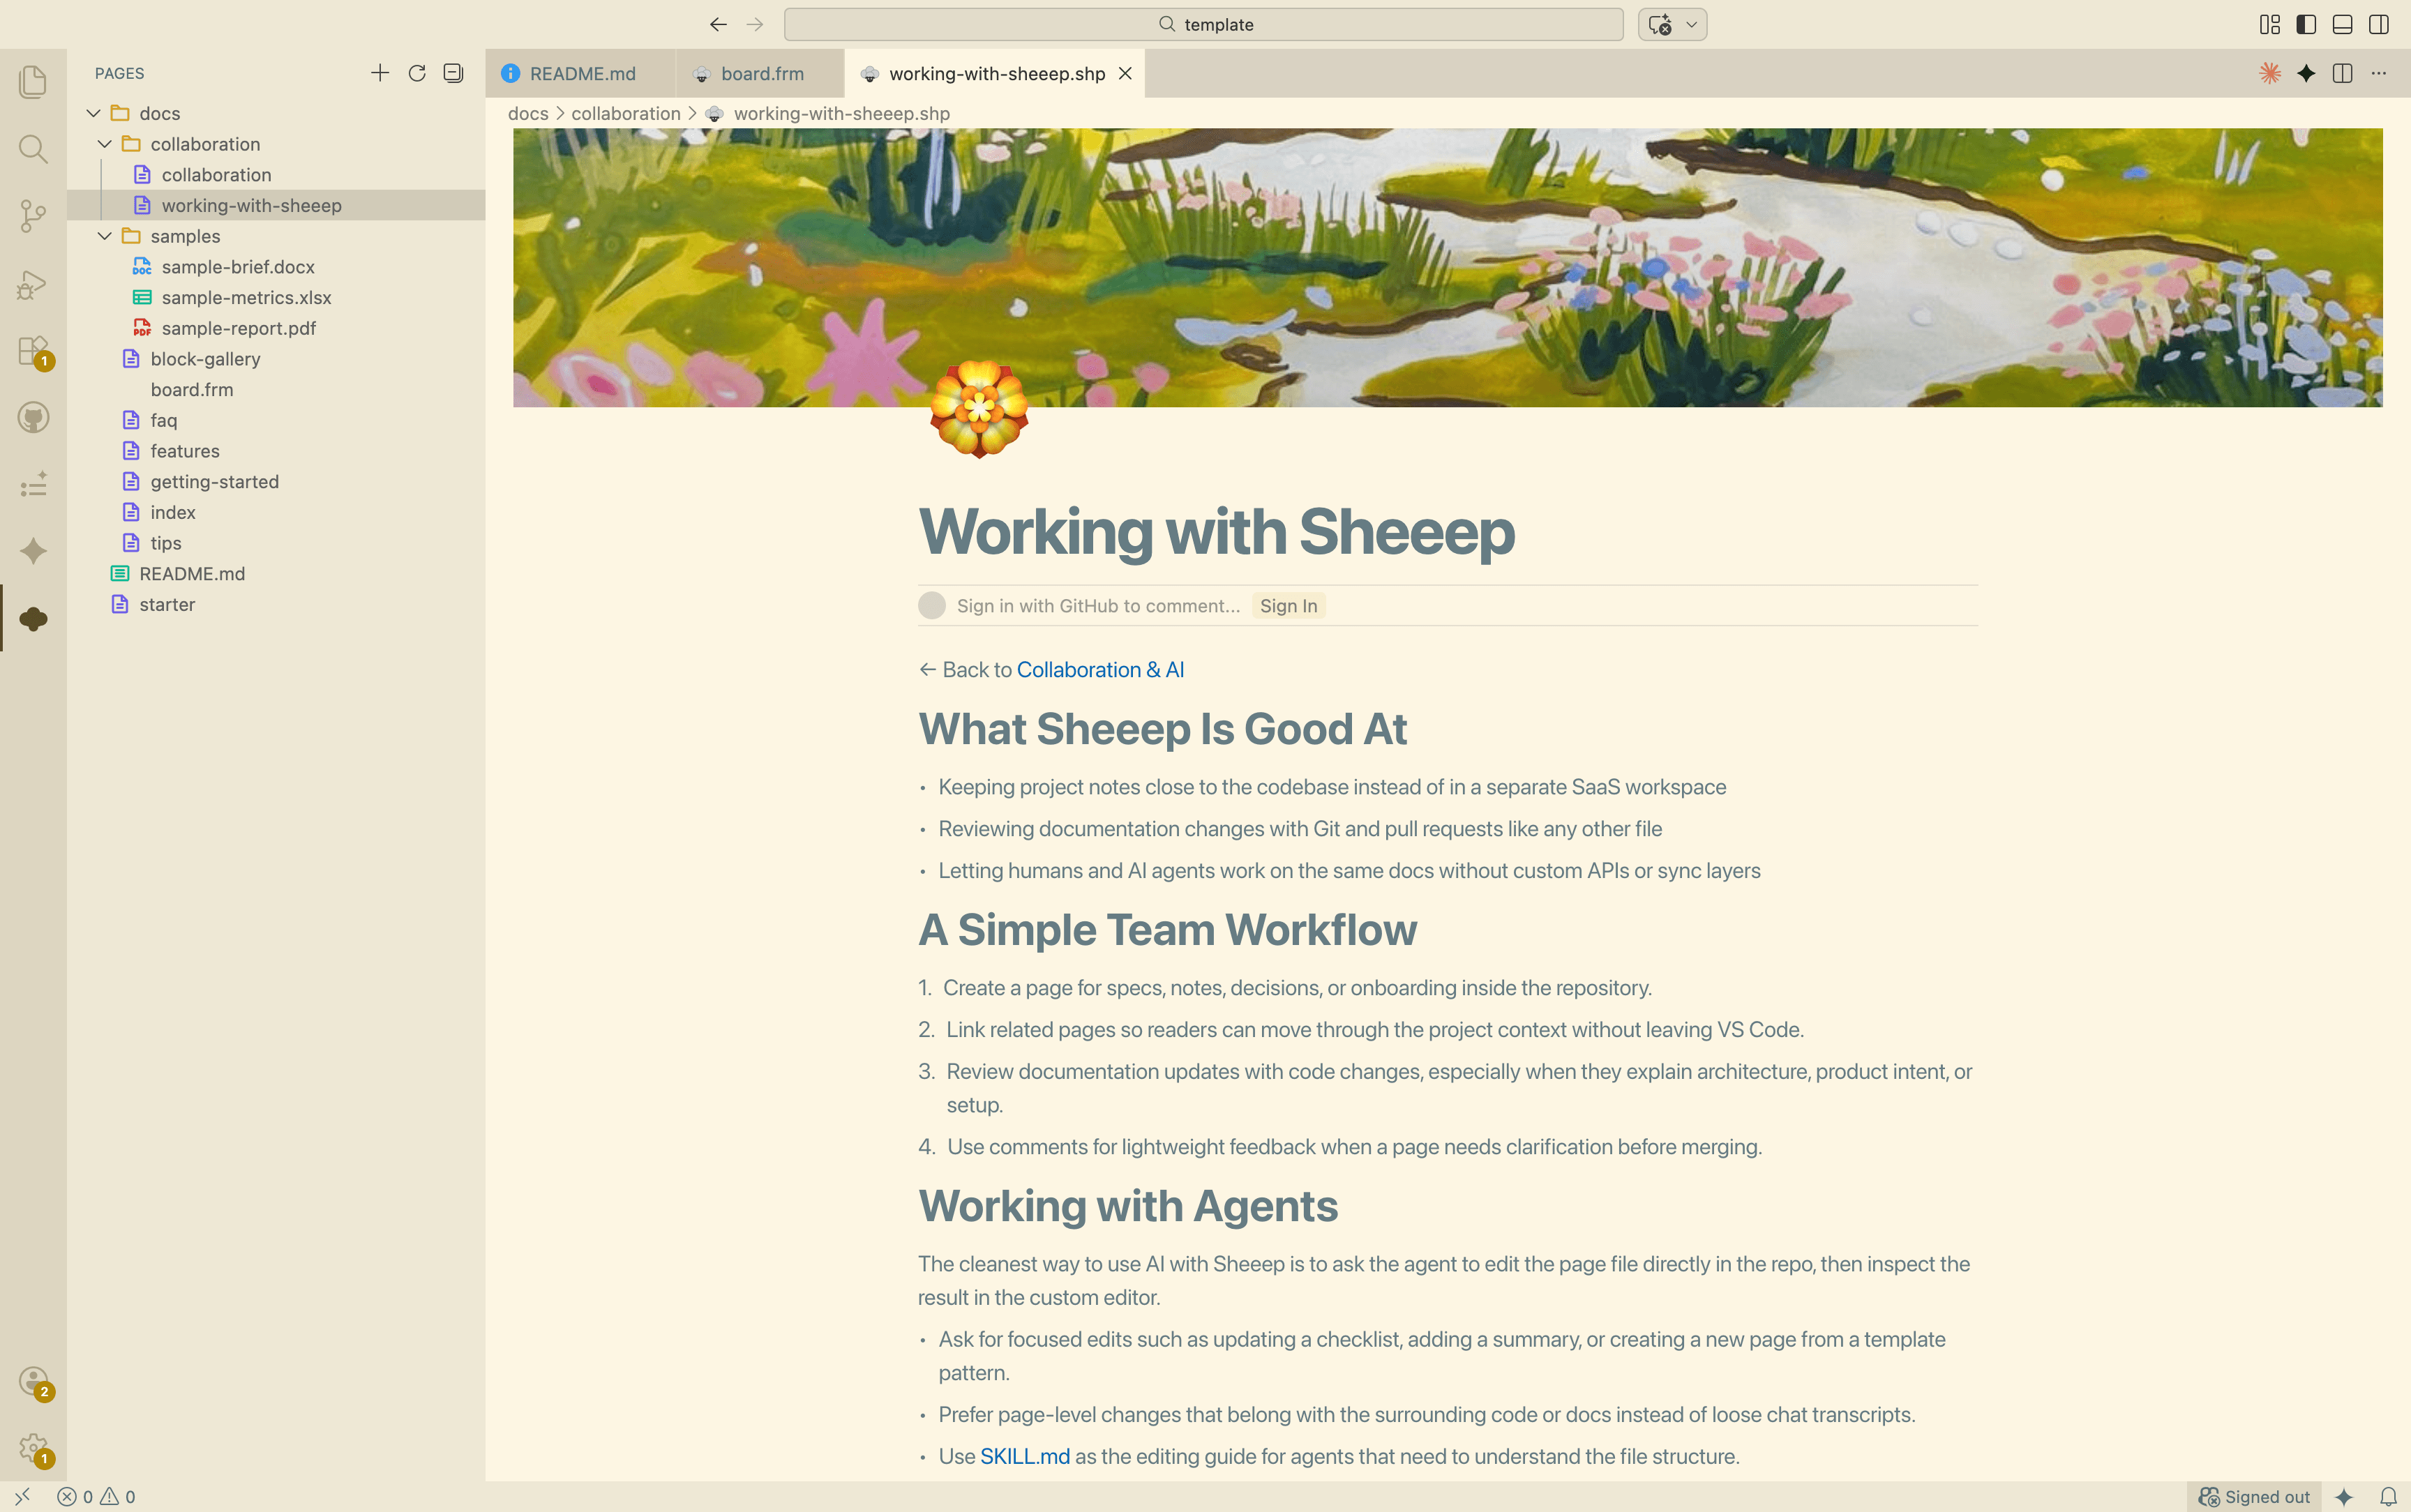Open the Run and Debug view

point(33,284)
